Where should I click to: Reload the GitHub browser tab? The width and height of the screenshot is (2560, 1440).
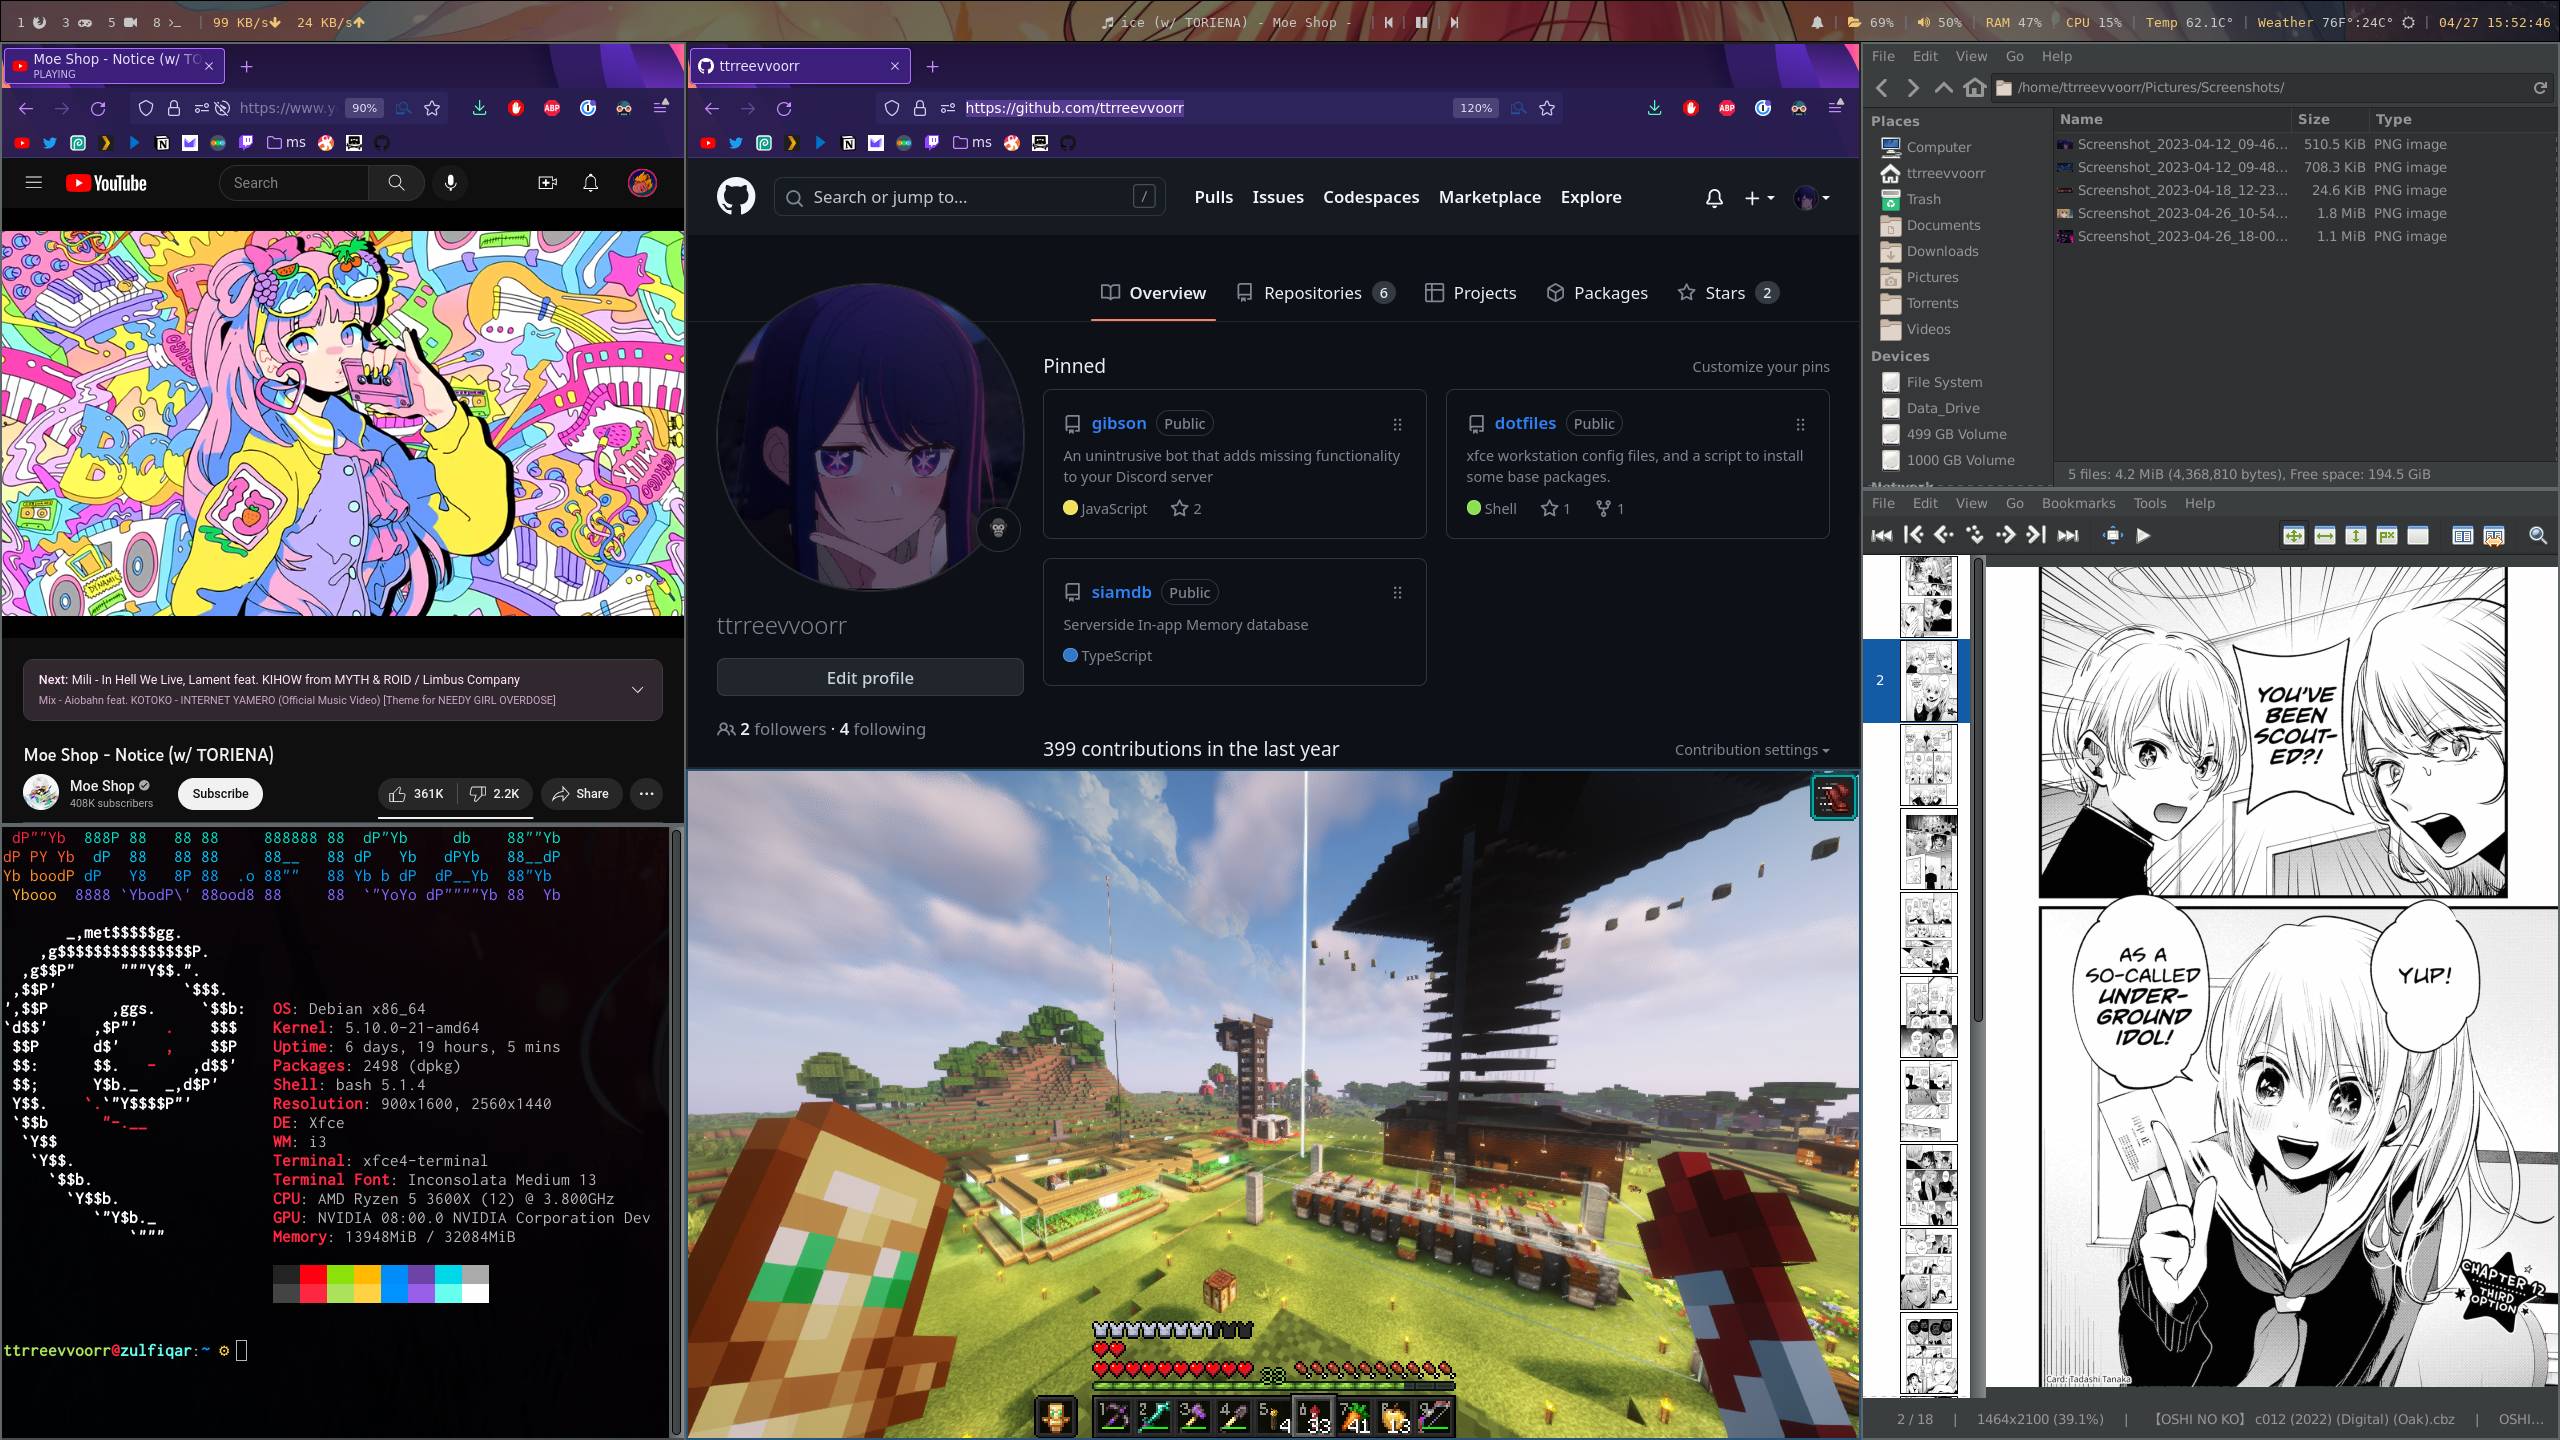tap(784, 108)
